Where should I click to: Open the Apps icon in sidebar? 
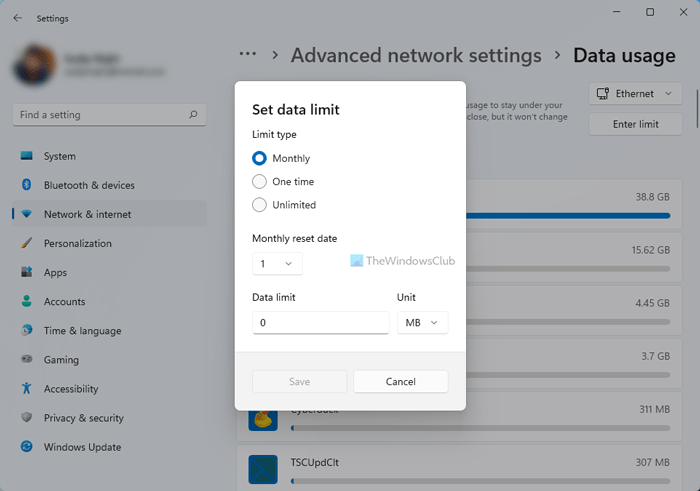(26, 272)
